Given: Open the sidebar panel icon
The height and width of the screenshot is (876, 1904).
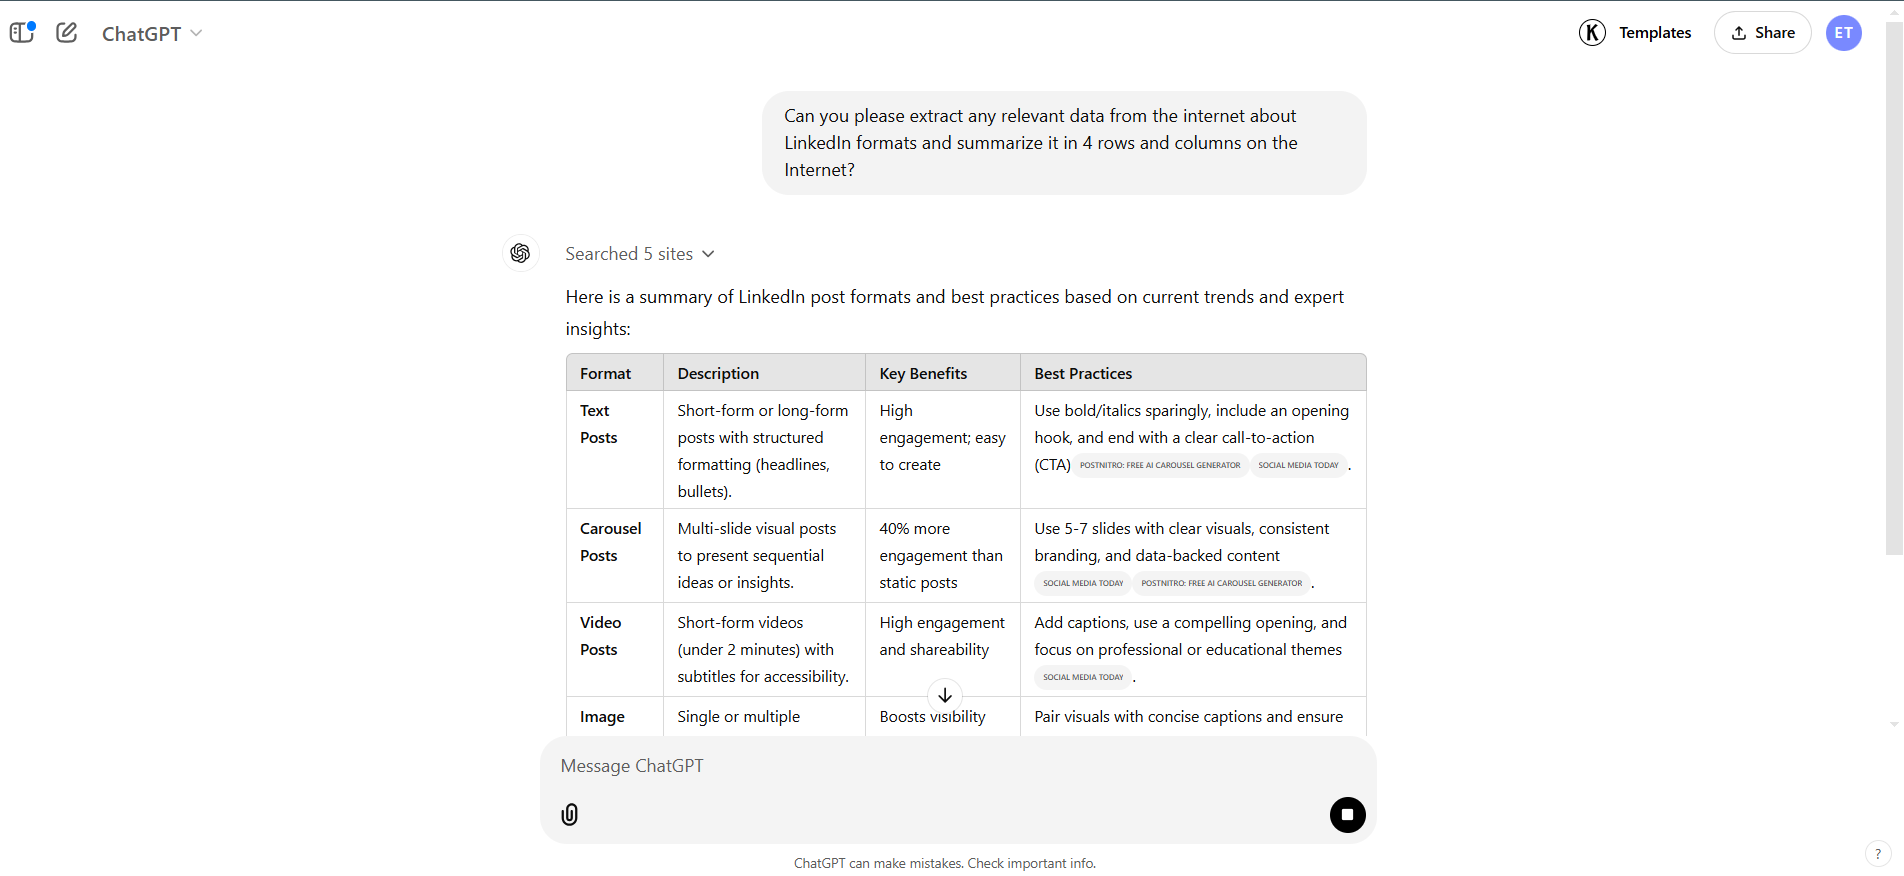Looking at the screenshot, I should point(22,33).
